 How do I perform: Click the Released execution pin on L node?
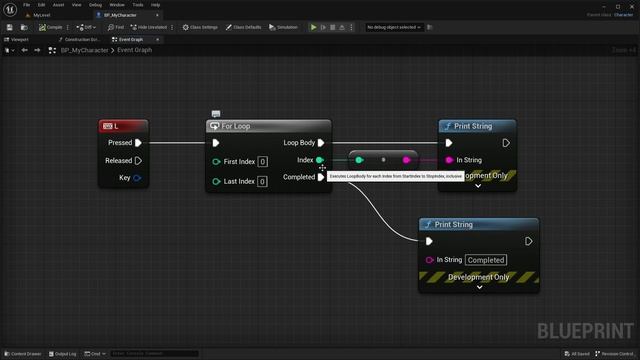138,161
